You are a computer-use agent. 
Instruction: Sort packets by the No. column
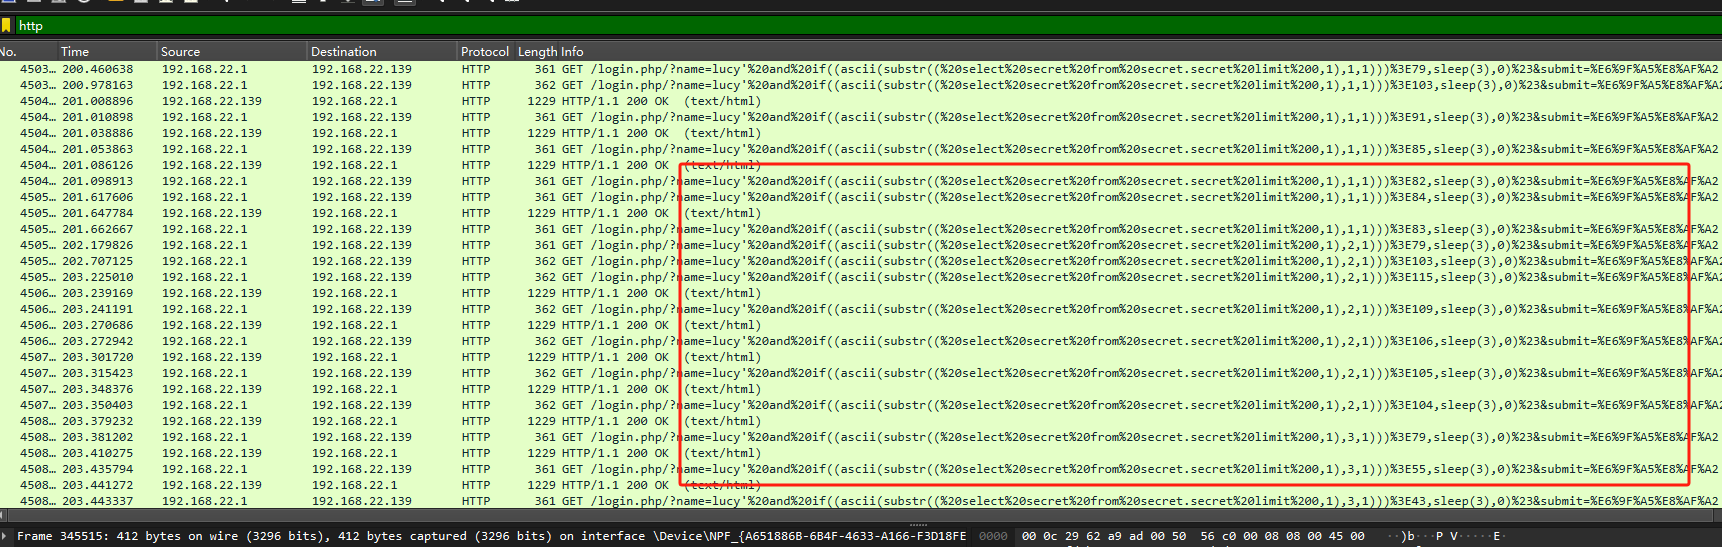(9, 51)
